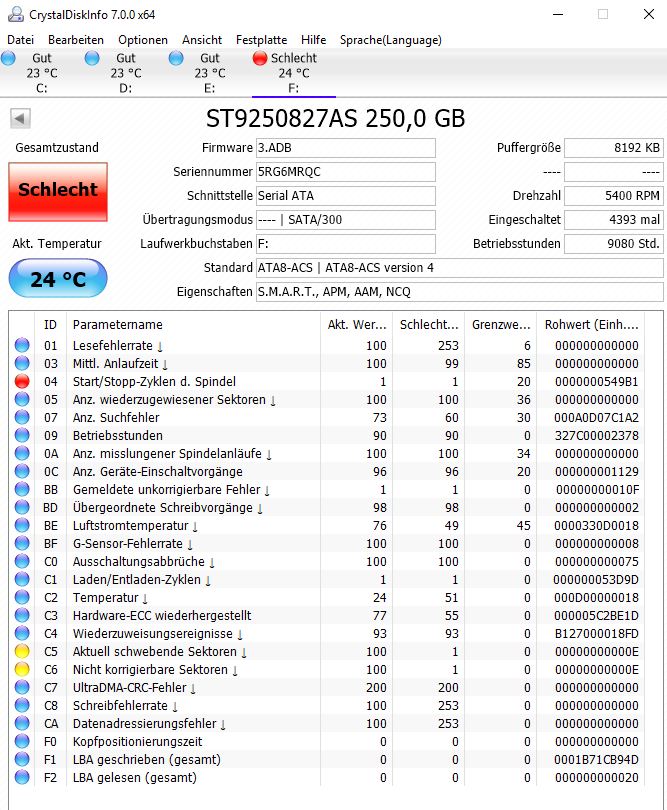Click the Parametername column header

193,324
